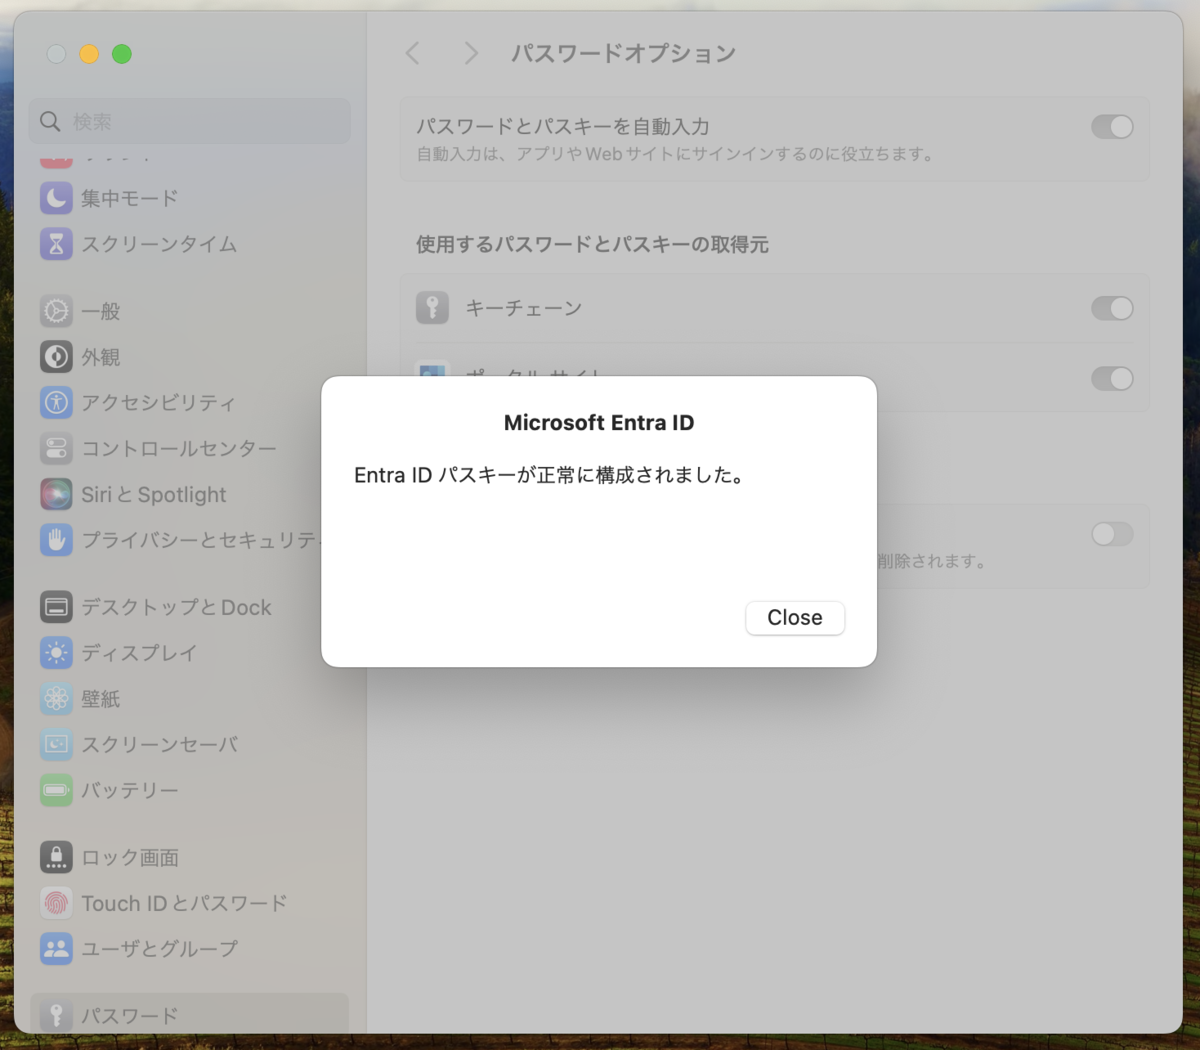Select コントロールセンター in the sidebar

pyautogui.click(x=179, y=448)
